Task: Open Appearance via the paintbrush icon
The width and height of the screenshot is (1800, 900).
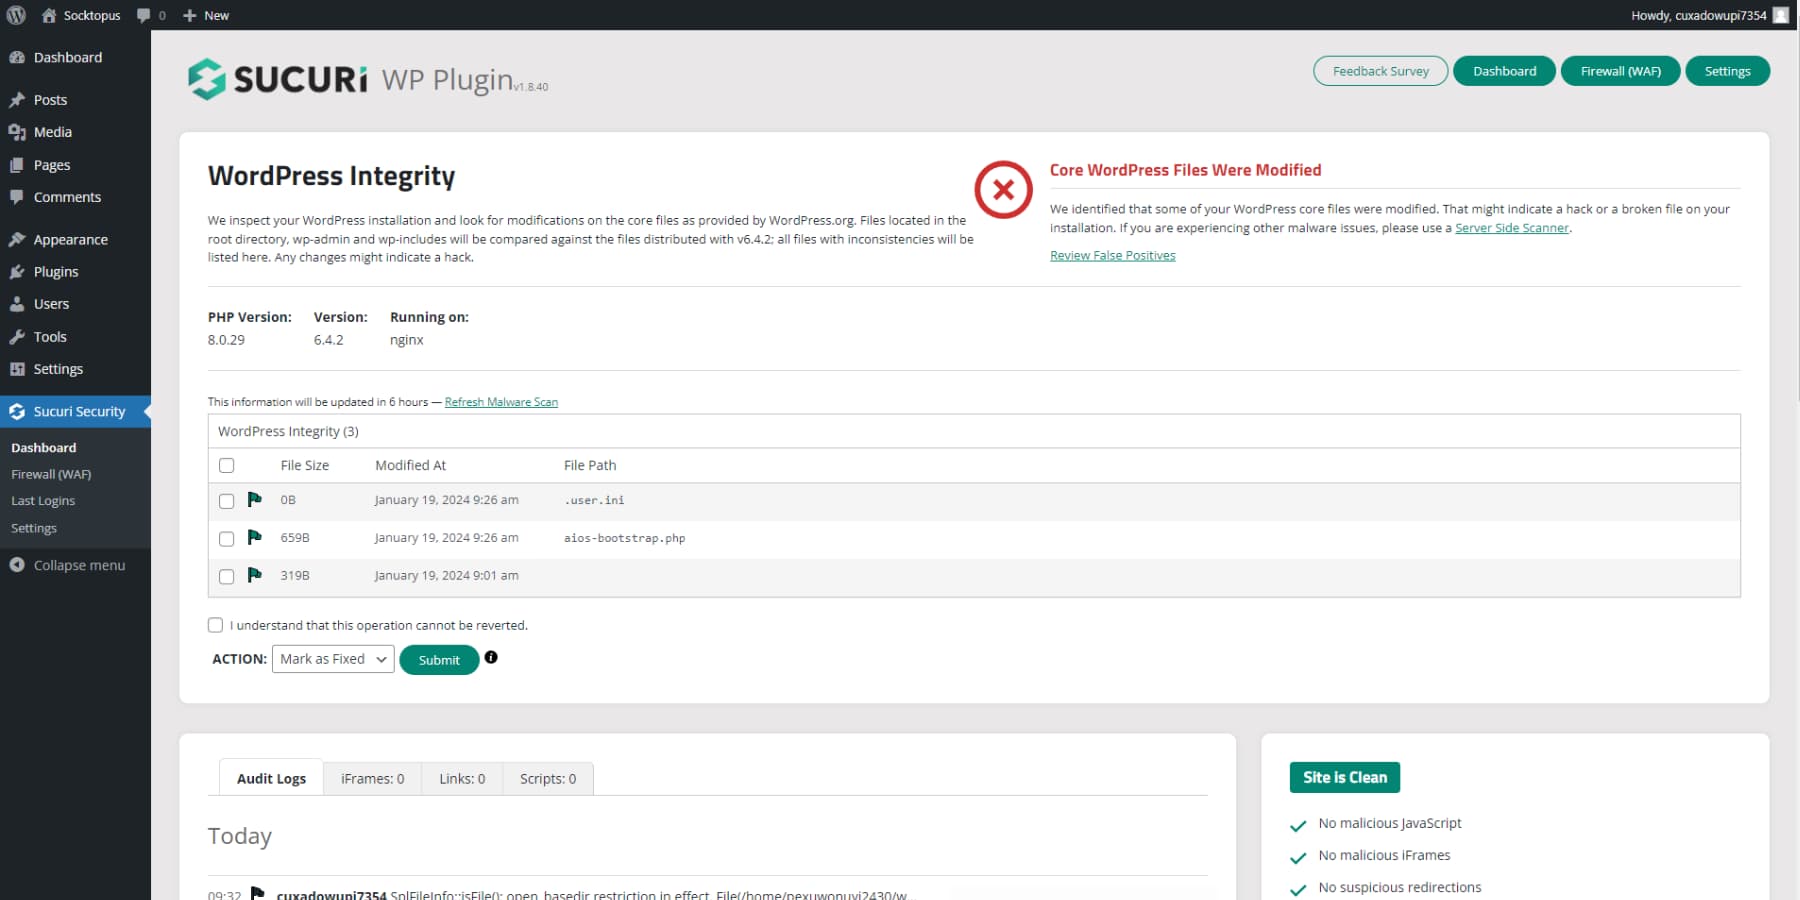Action: point(17,239)
